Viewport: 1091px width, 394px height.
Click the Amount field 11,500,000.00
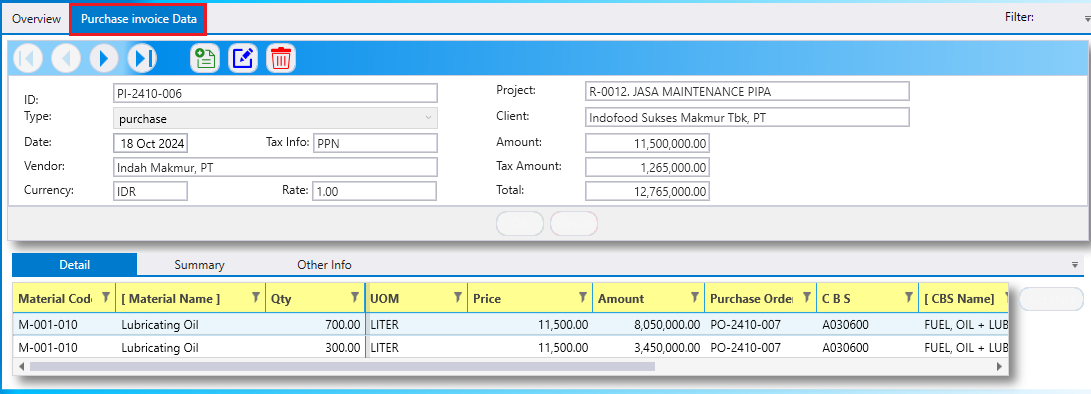pos(648,143)
